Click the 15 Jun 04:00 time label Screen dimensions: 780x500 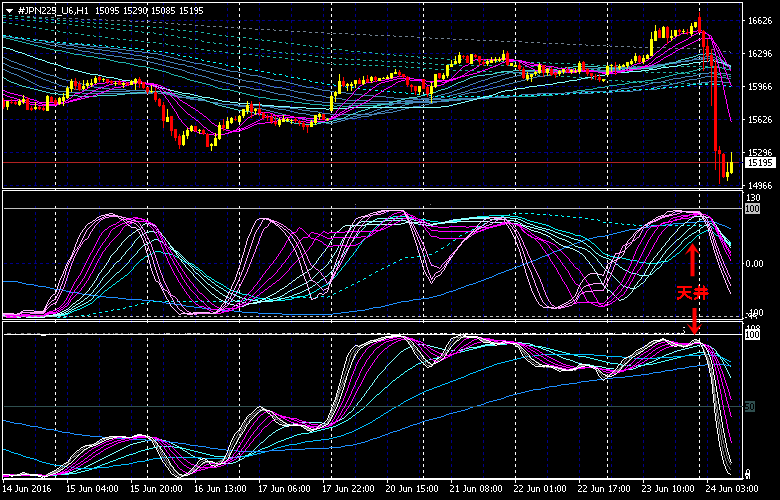[x=93, y=488]
